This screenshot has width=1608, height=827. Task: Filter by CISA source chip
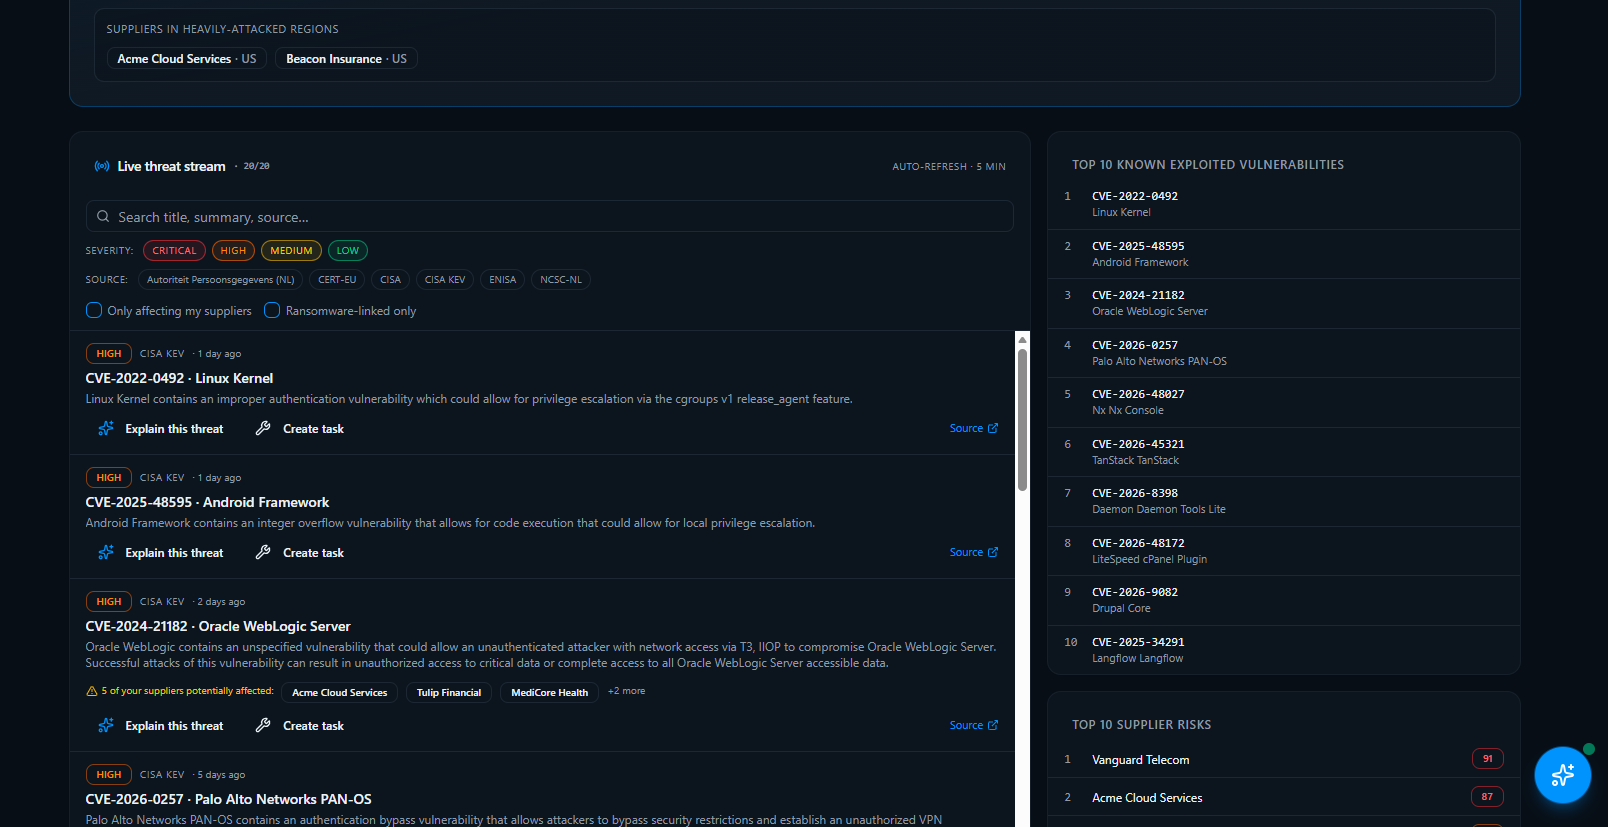[x=390, y=280]
